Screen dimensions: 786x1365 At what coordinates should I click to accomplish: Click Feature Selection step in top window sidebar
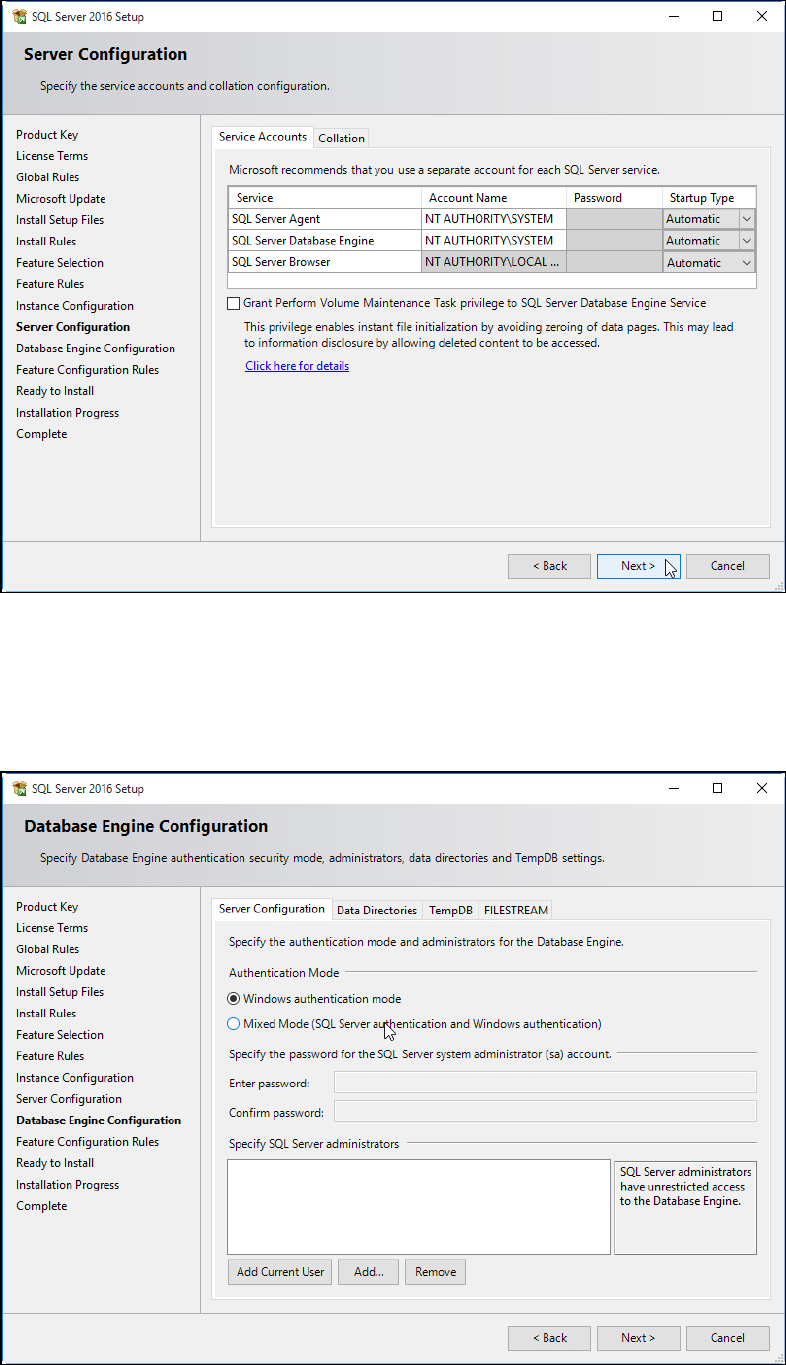[x=60, y=263]
